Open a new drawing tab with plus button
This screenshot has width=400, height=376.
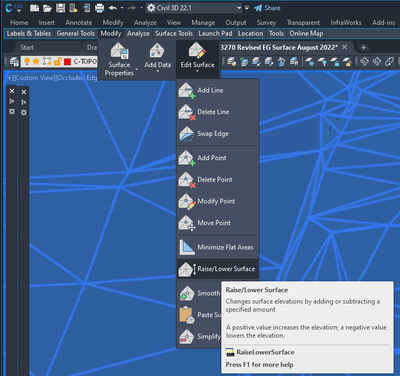click(363, 47)
